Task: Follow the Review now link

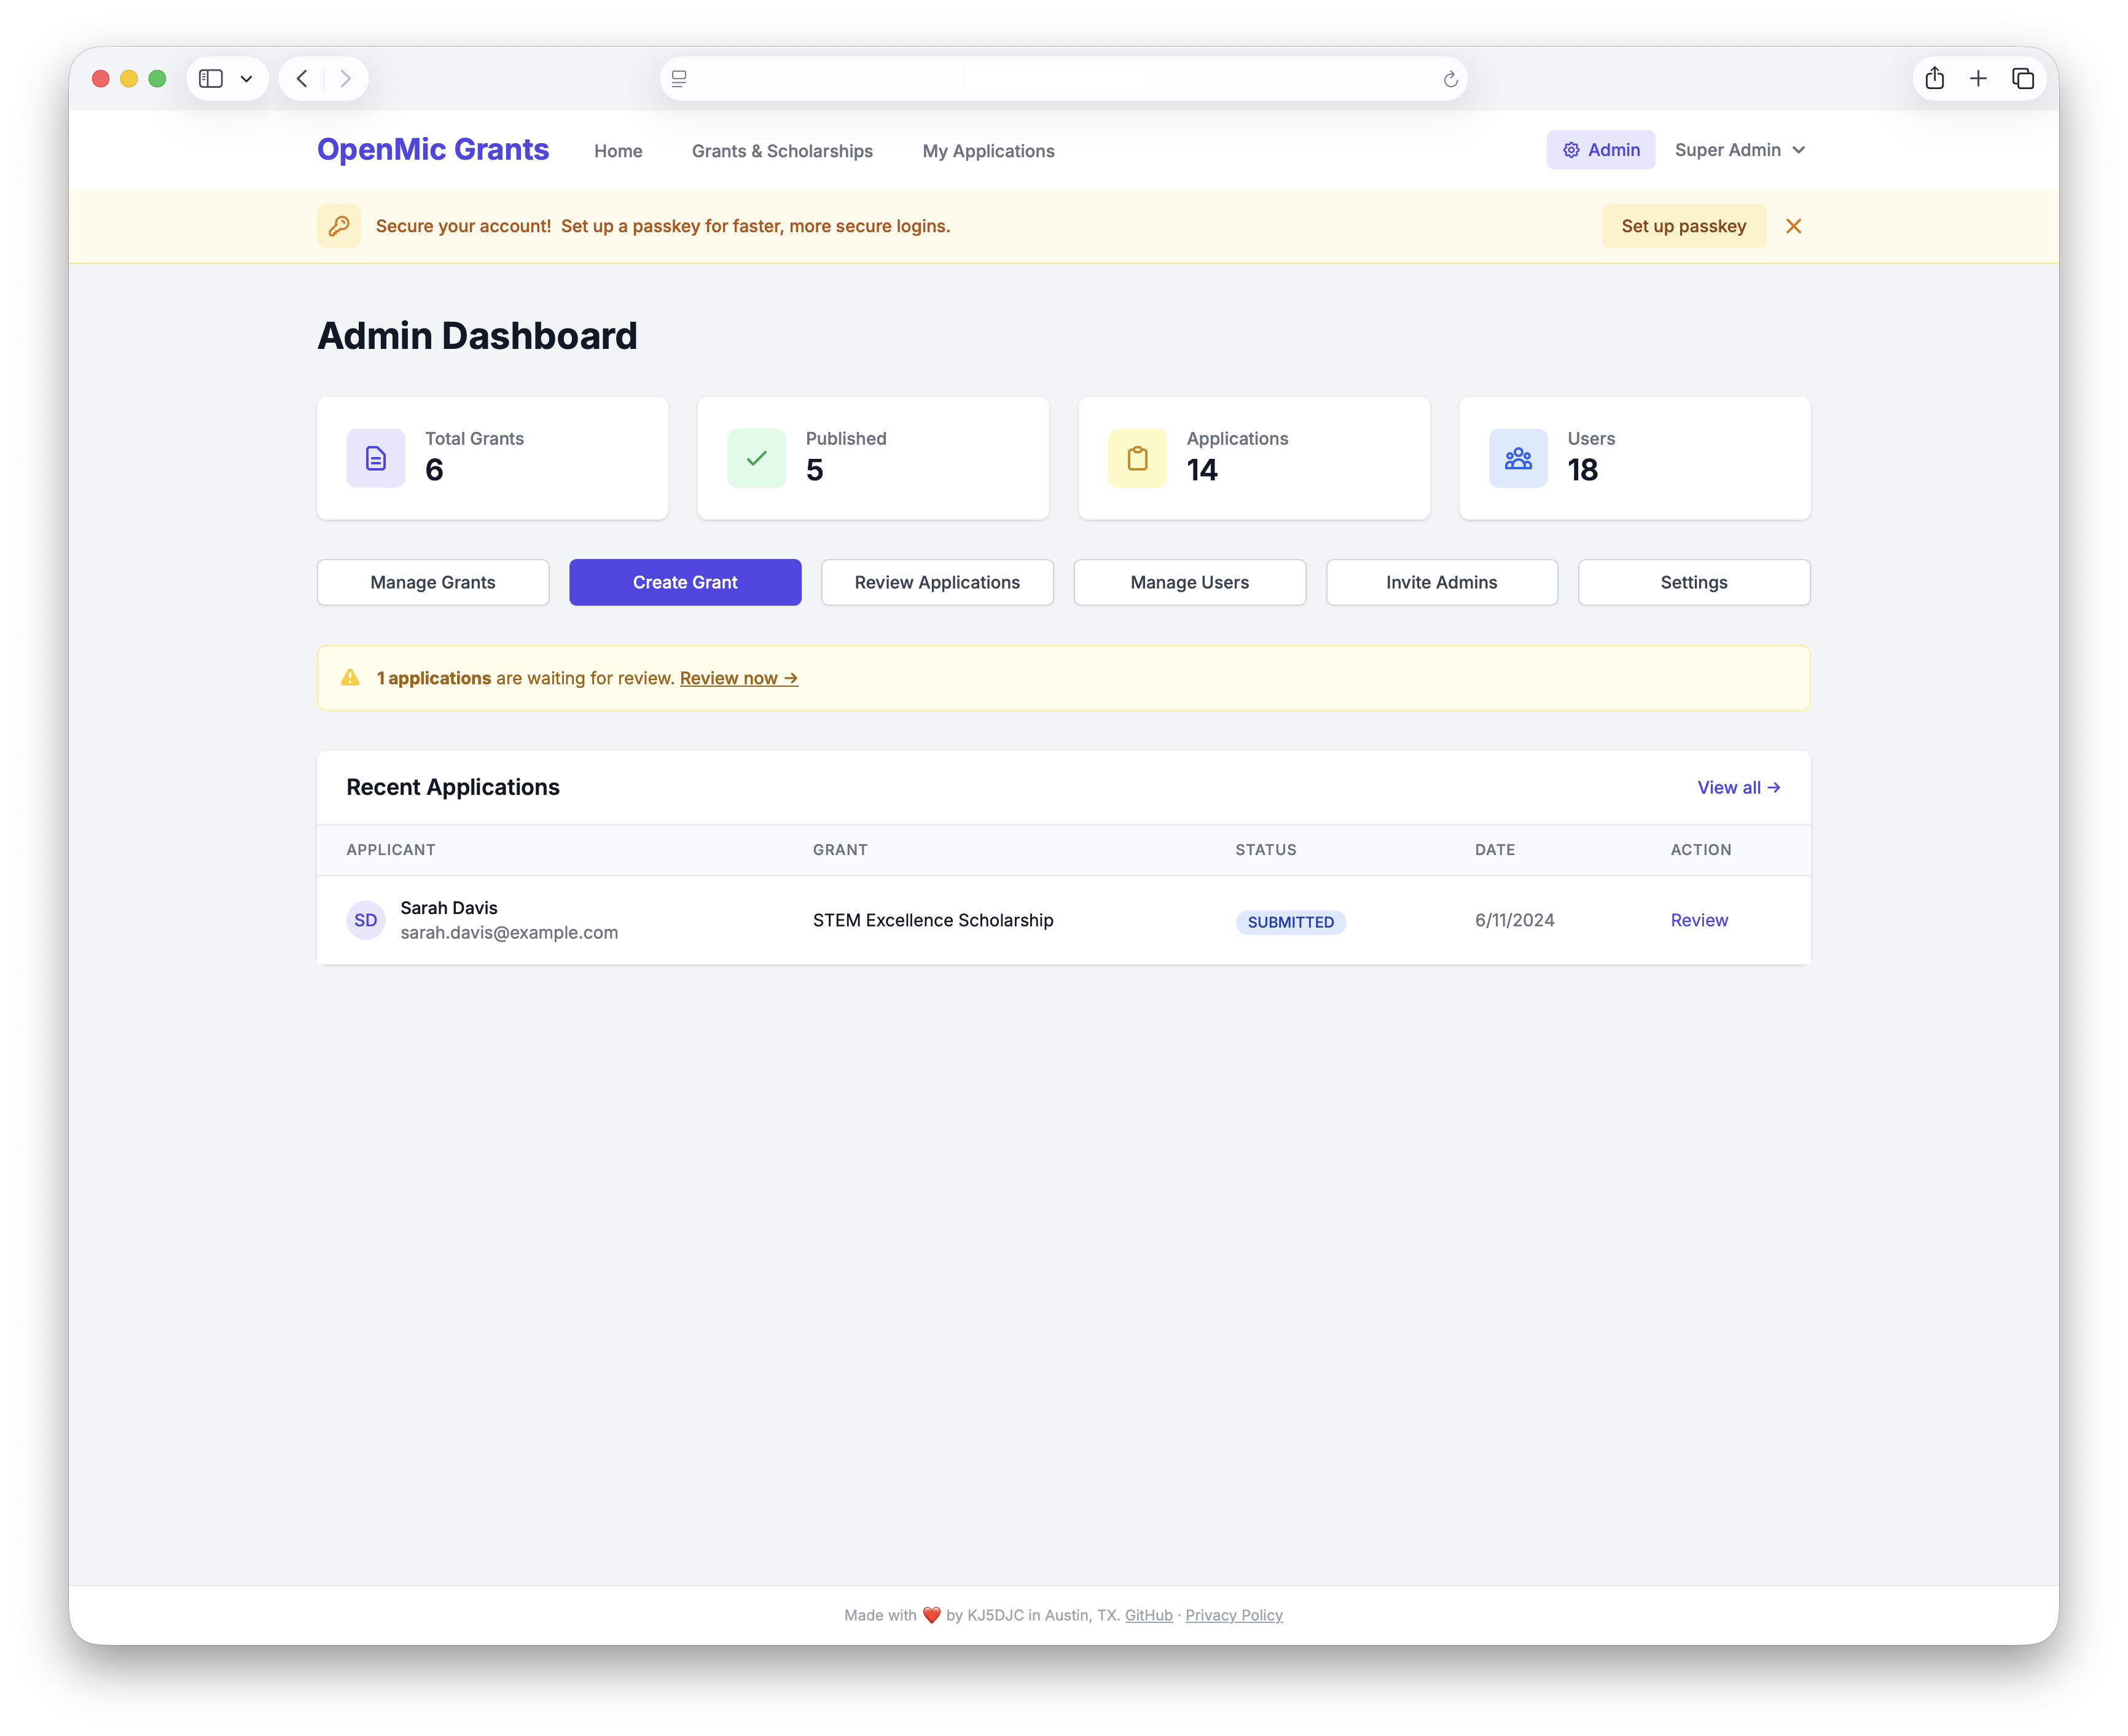Action: coord(738,678)
